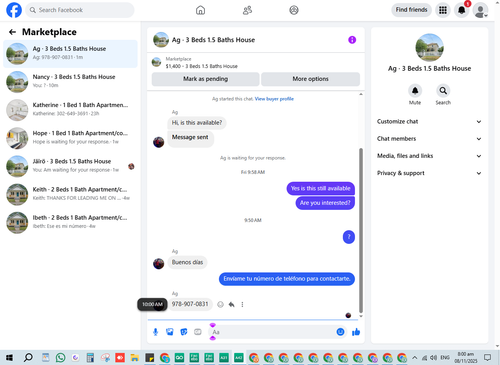Send a thumbs-up like
This screenshot has width=500, height=365.
click(x=356, y=332)
